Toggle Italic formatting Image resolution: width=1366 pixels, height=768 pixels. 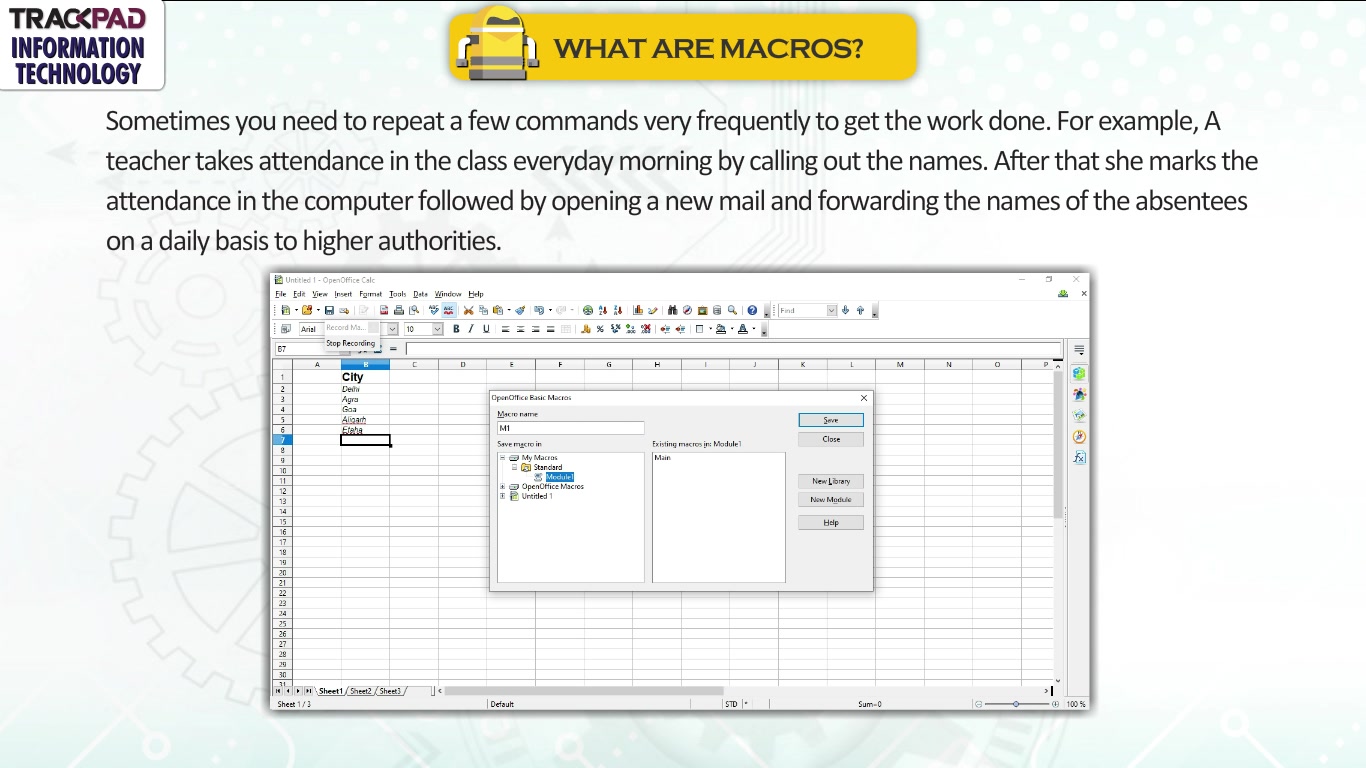(471, 329)
